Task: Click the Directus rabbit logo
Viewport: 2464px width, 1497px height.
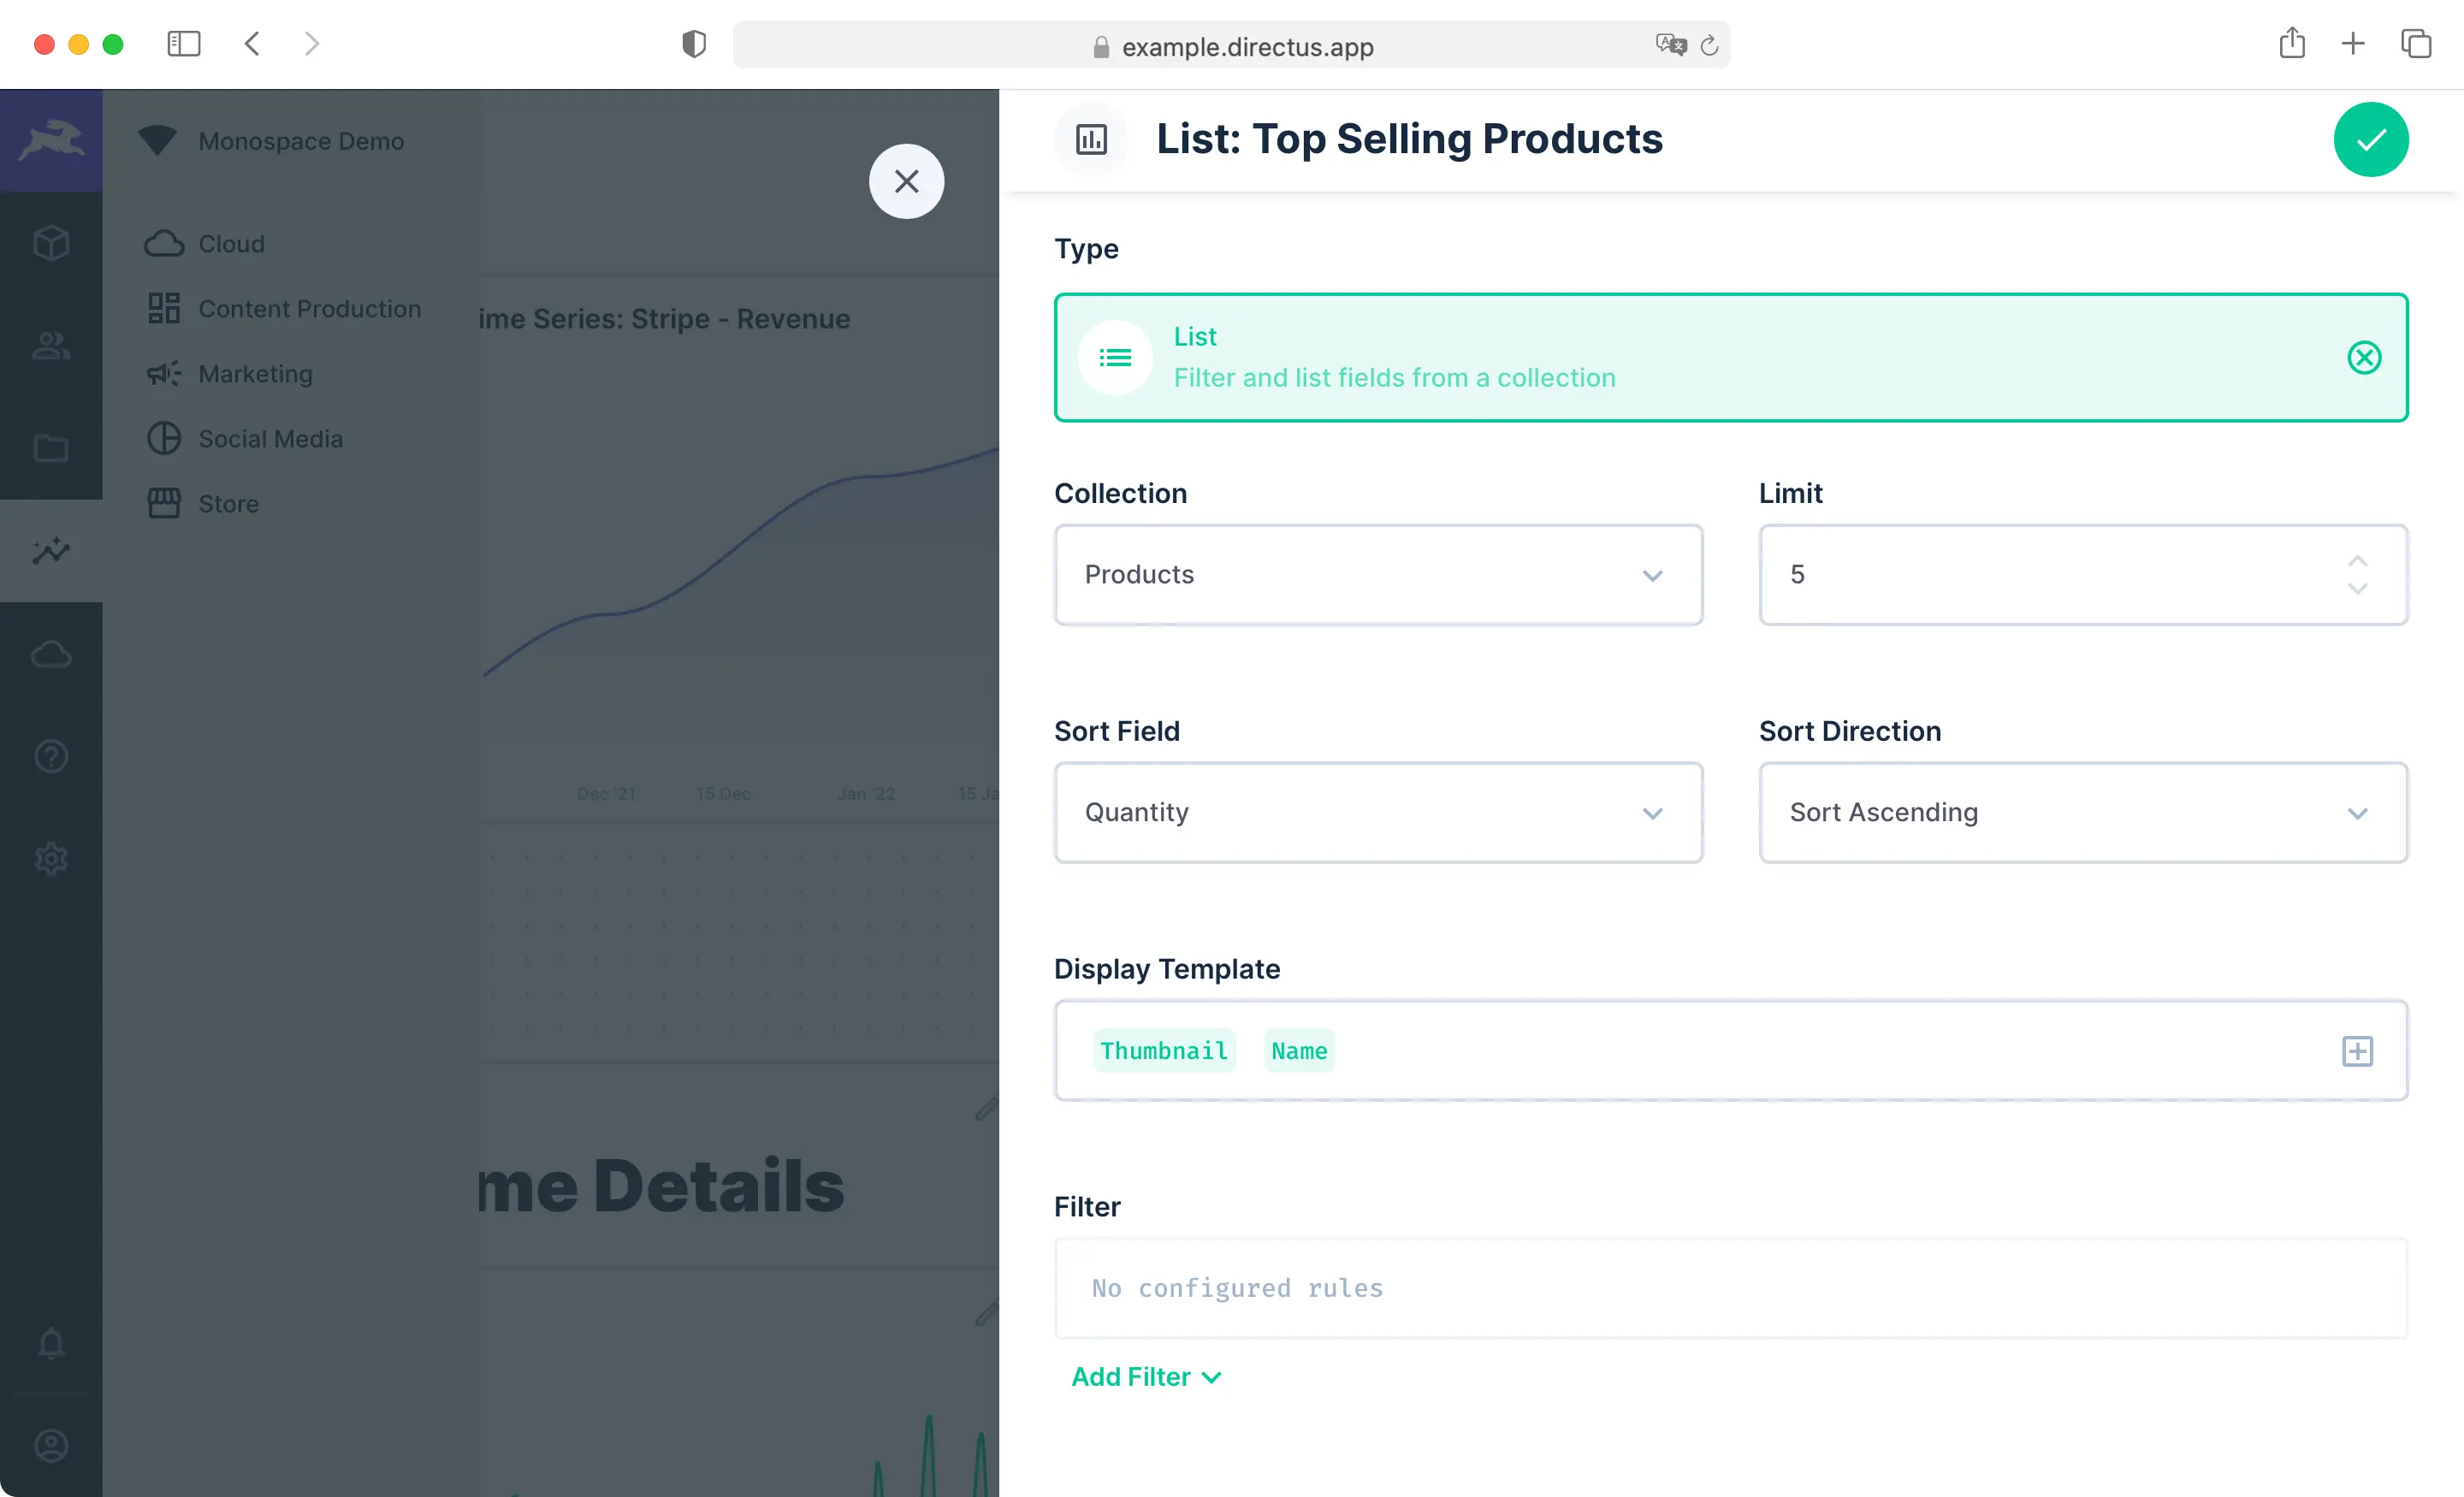Action: click(x=51, y=140)
